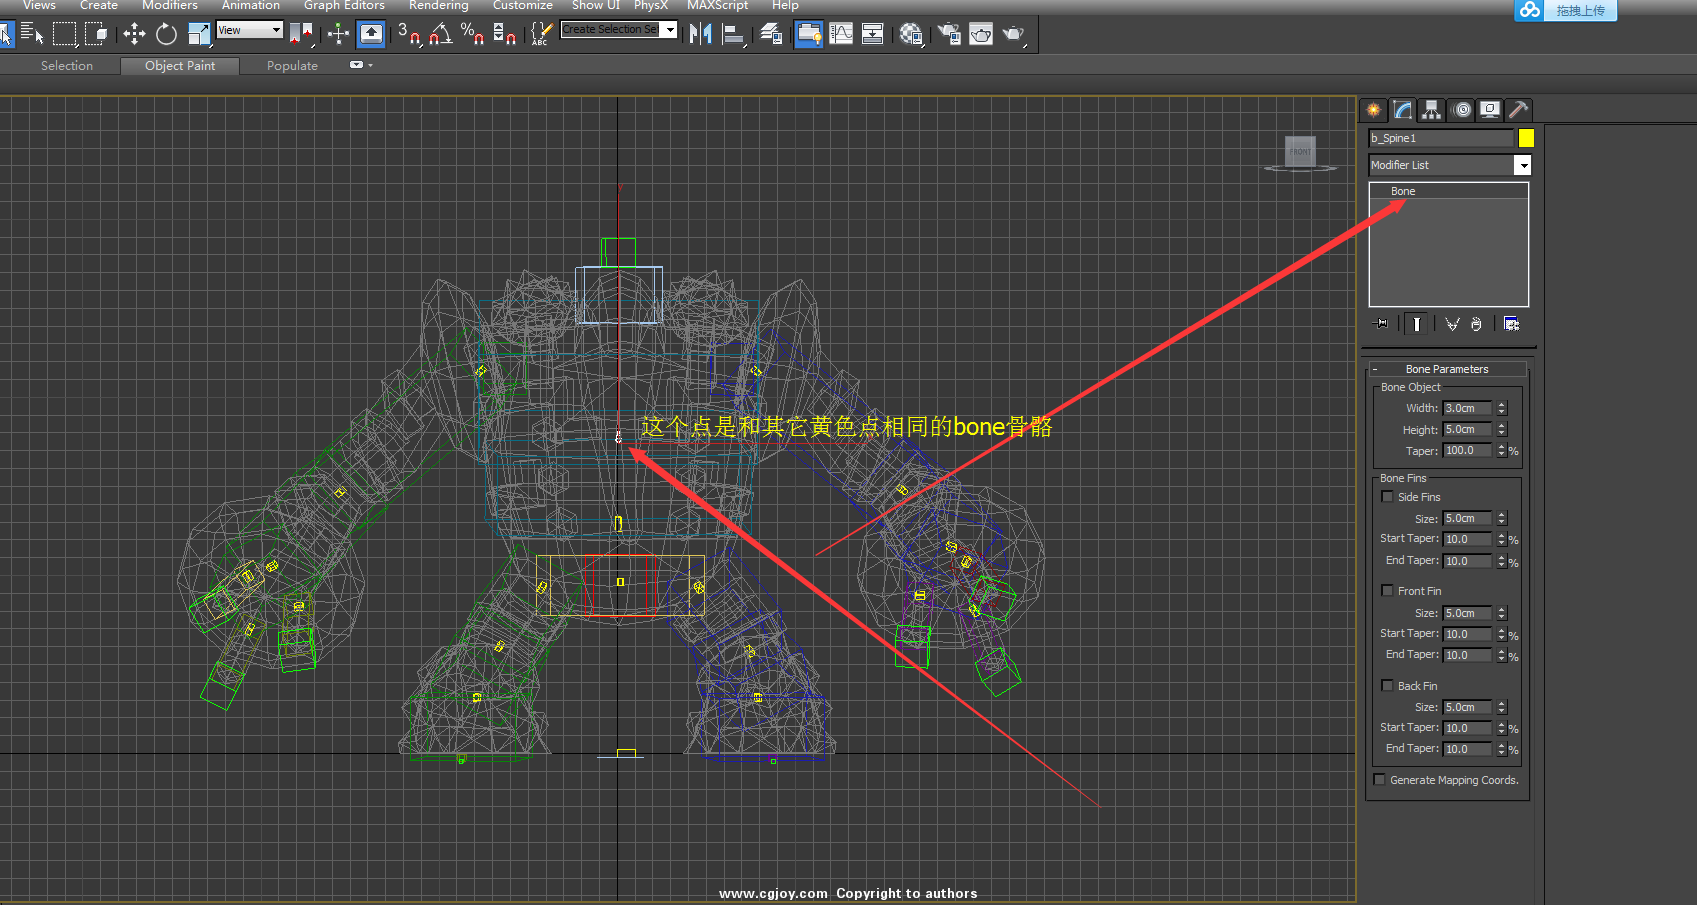The width and height of the screenshot is (1697, 905).
Task: Toggle Window/Crossing selection mode
Action: pos(96,34)
